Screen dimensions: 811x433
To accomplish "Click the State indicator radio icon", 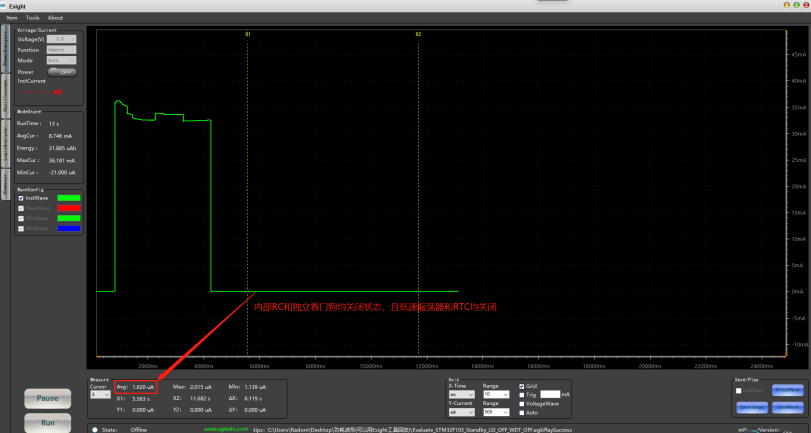I will pos(95,429).
